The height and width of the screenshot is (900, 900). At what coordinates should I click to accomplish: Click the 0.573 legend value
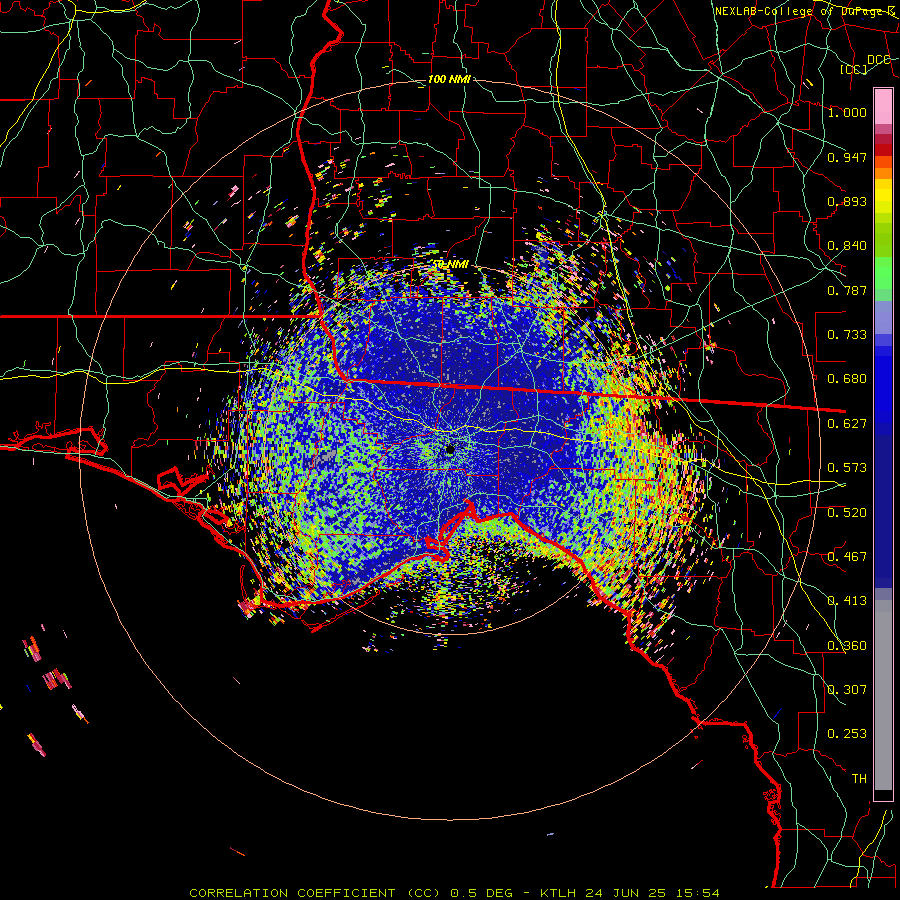[x=847, y=468]
